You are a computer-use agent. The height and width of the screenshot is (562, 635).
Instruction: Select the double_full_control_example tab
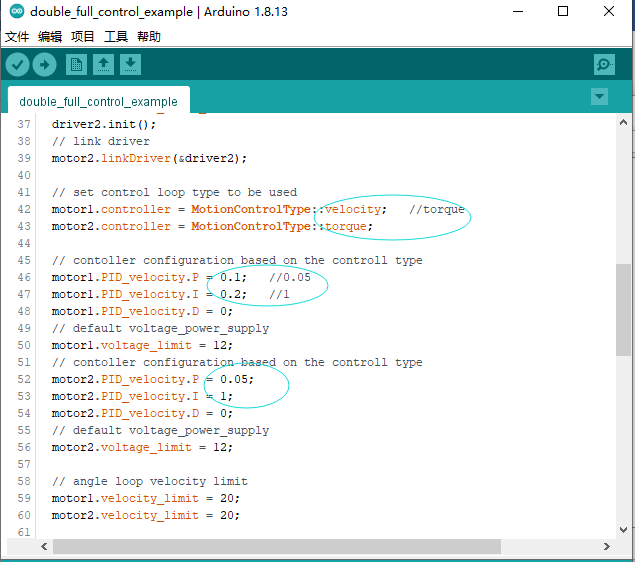tap(98, 101)
